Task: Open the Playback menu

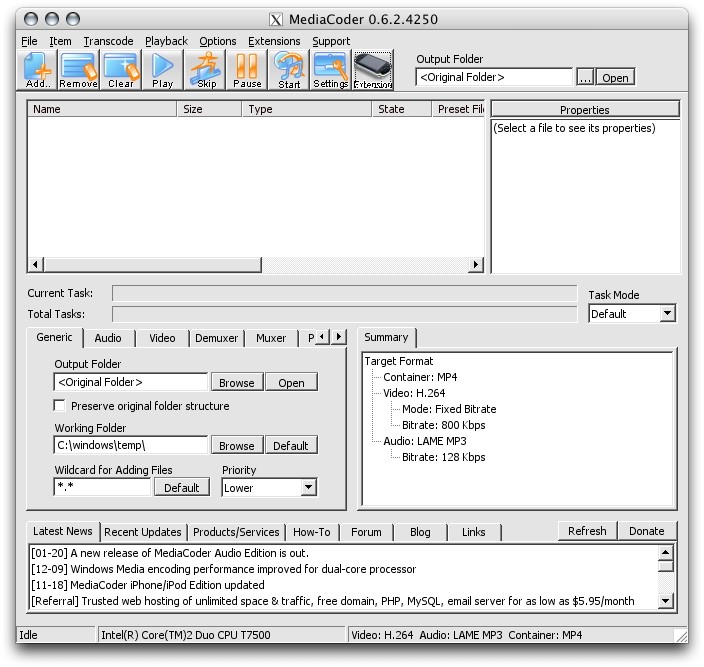Action: tap(166, 41)
